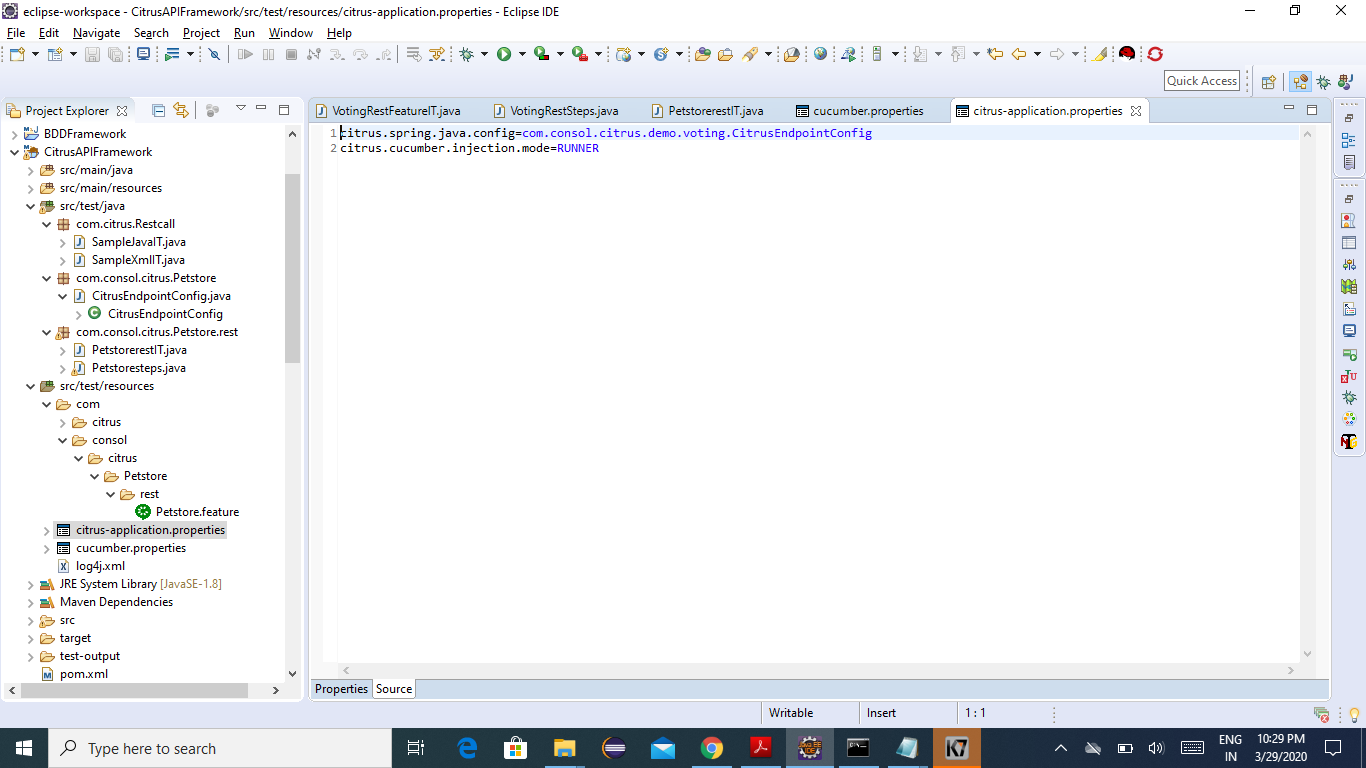Navigate Back with the yellow arrow
The width and height of the screenshot is (1366, 768).
(1019, 54)
